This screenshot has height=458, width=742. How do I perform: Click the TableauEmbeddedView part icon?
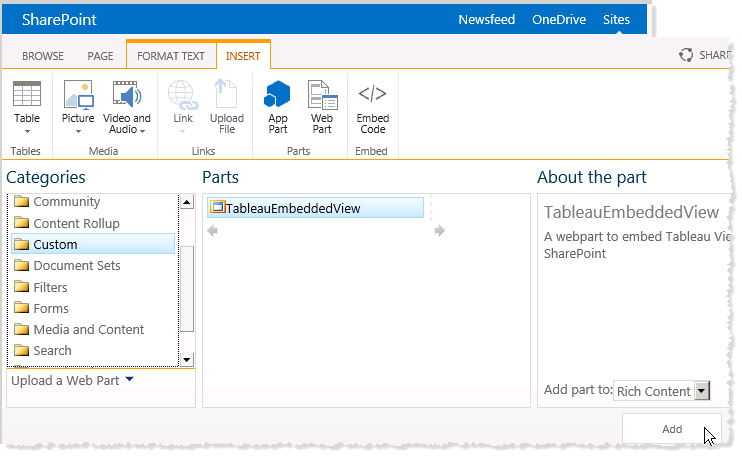[217, 207]
